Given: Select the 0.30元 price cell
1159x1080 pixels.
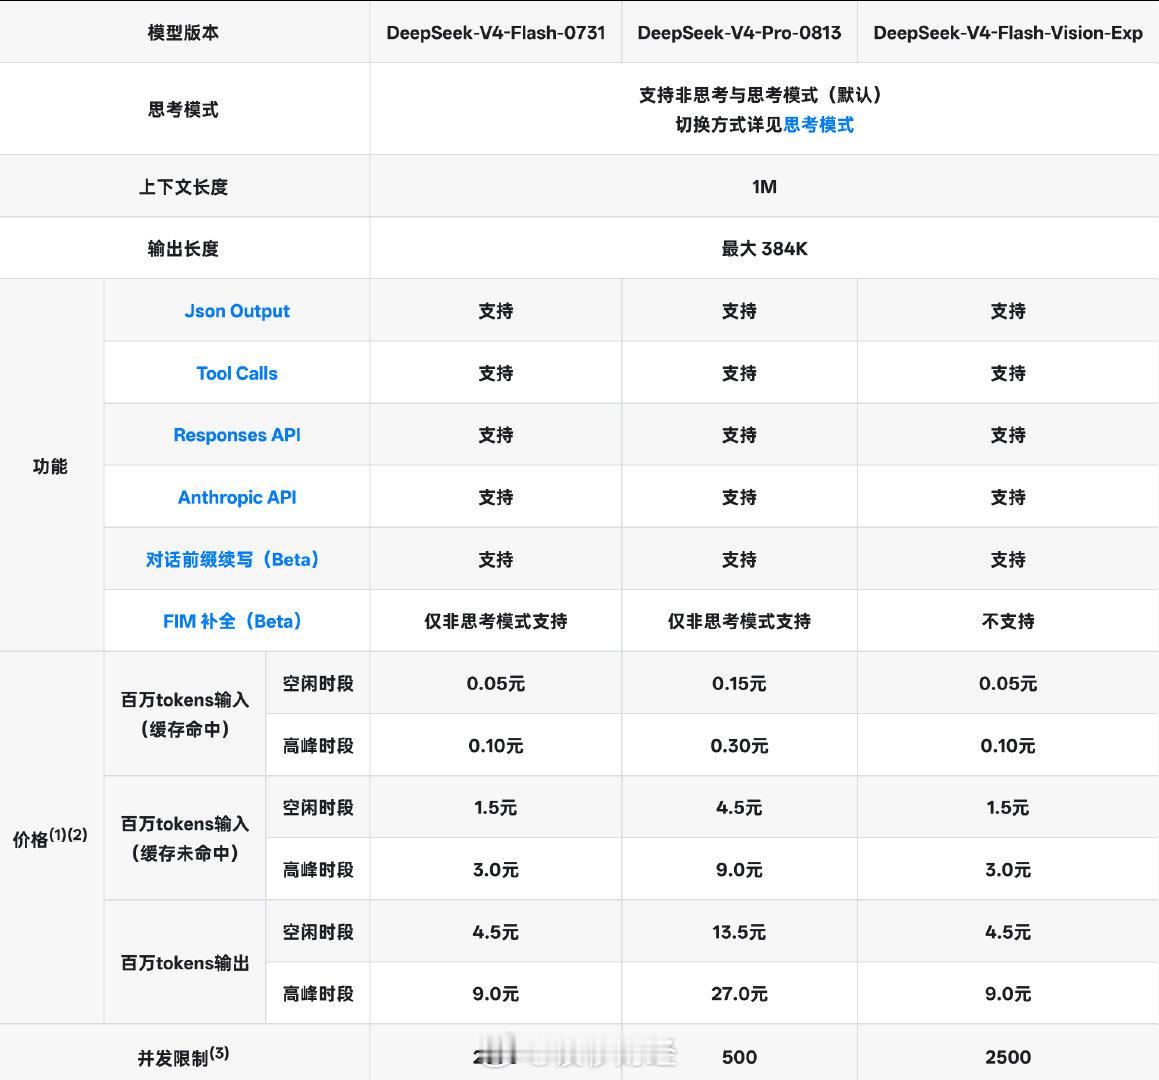Looking at the screenshot, I should [739, 746].
